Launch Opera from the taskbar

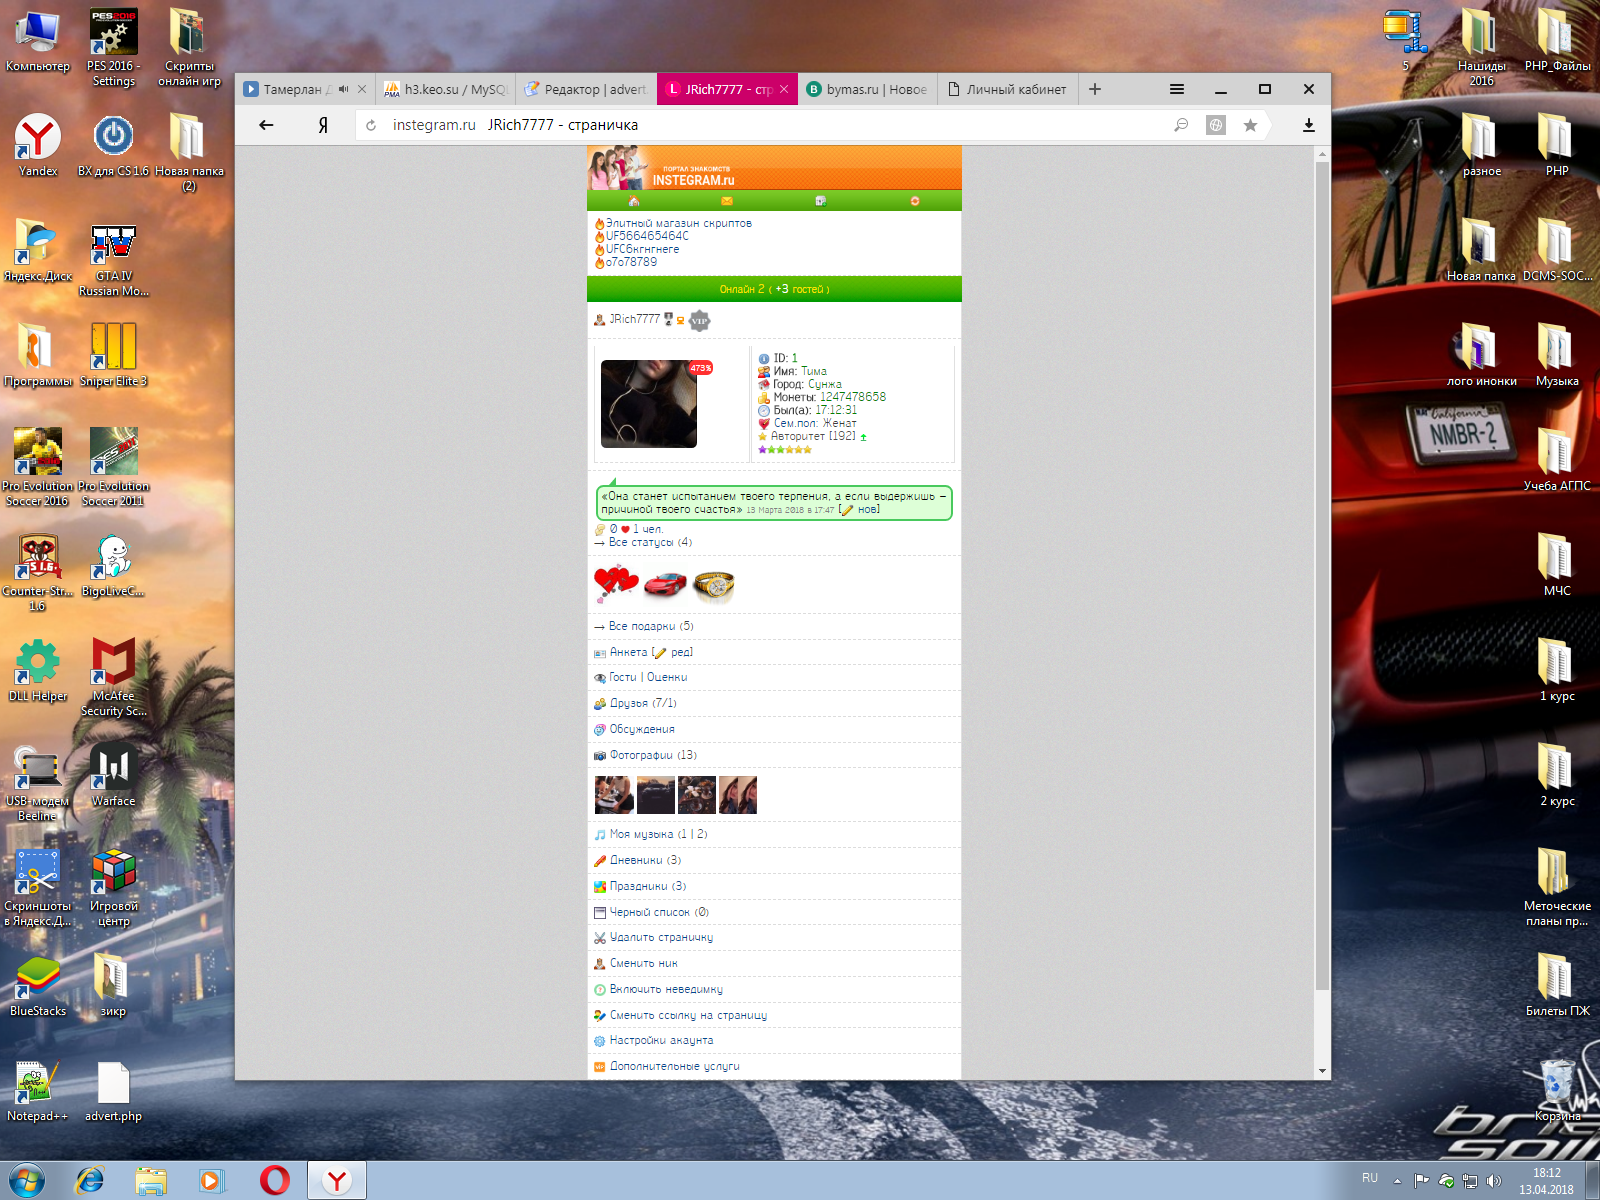tap(274, 1180)
